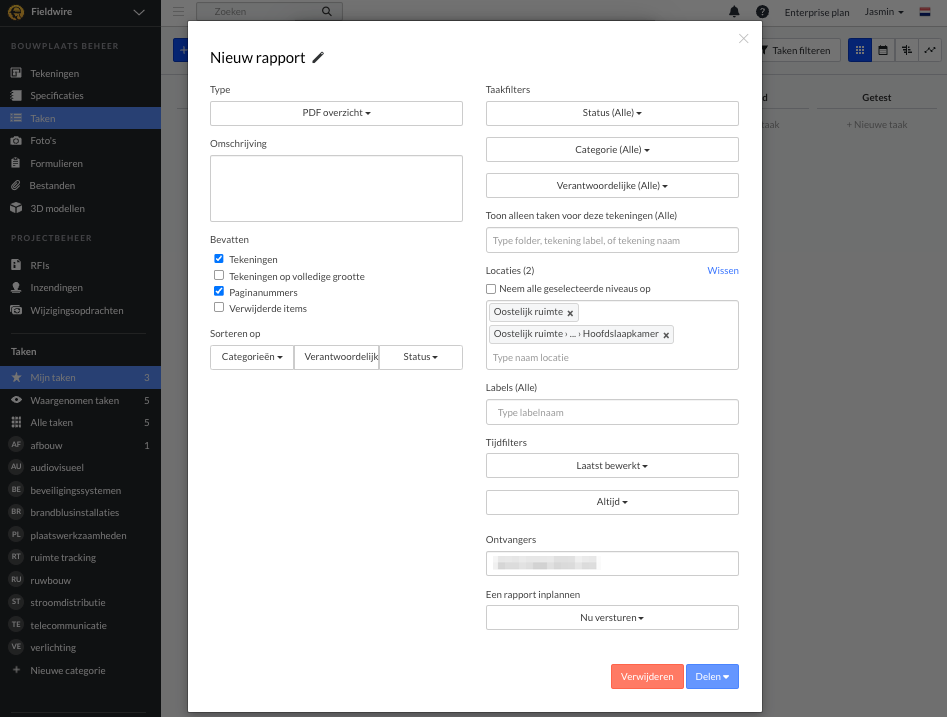This screenshot has height=717, width=947.
Task: Switch to calendar view icon
Action: [883, 50]
